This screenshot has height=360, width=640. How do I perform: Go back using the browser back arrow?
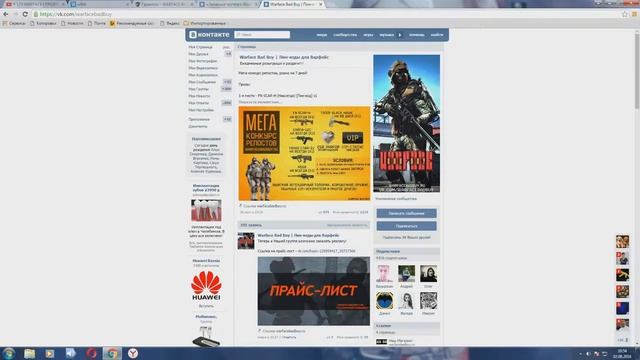[x=6, y=14]
